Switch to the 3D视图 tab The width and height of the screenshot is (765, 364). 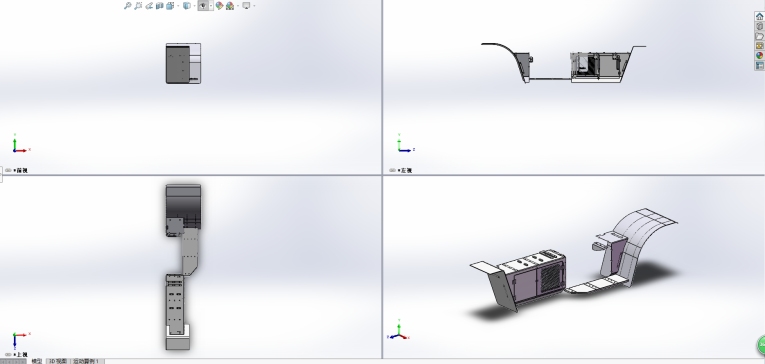coord(58,361)
